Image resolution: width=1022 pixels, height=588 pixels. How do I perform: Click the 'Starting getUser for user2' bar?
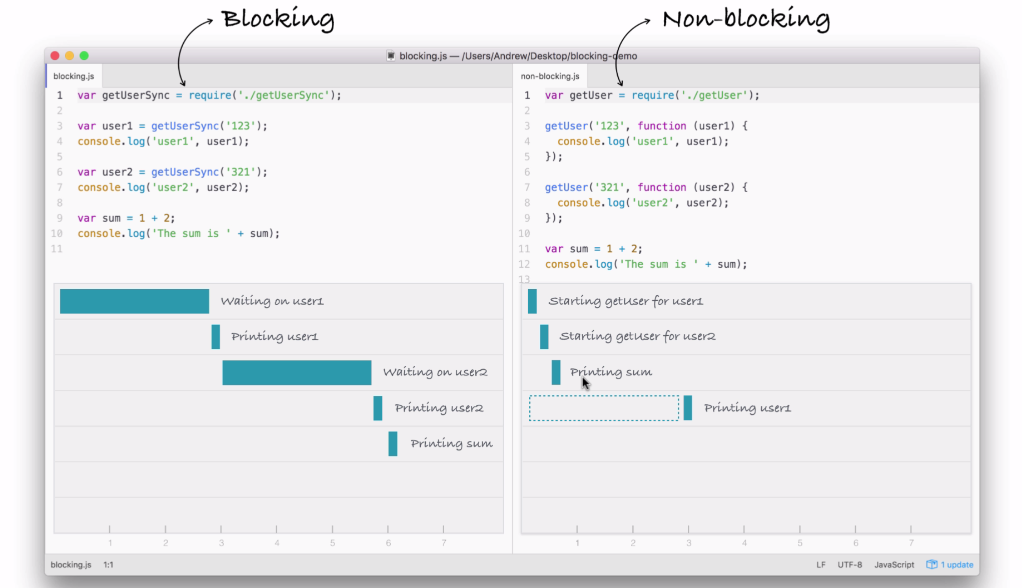544,336
